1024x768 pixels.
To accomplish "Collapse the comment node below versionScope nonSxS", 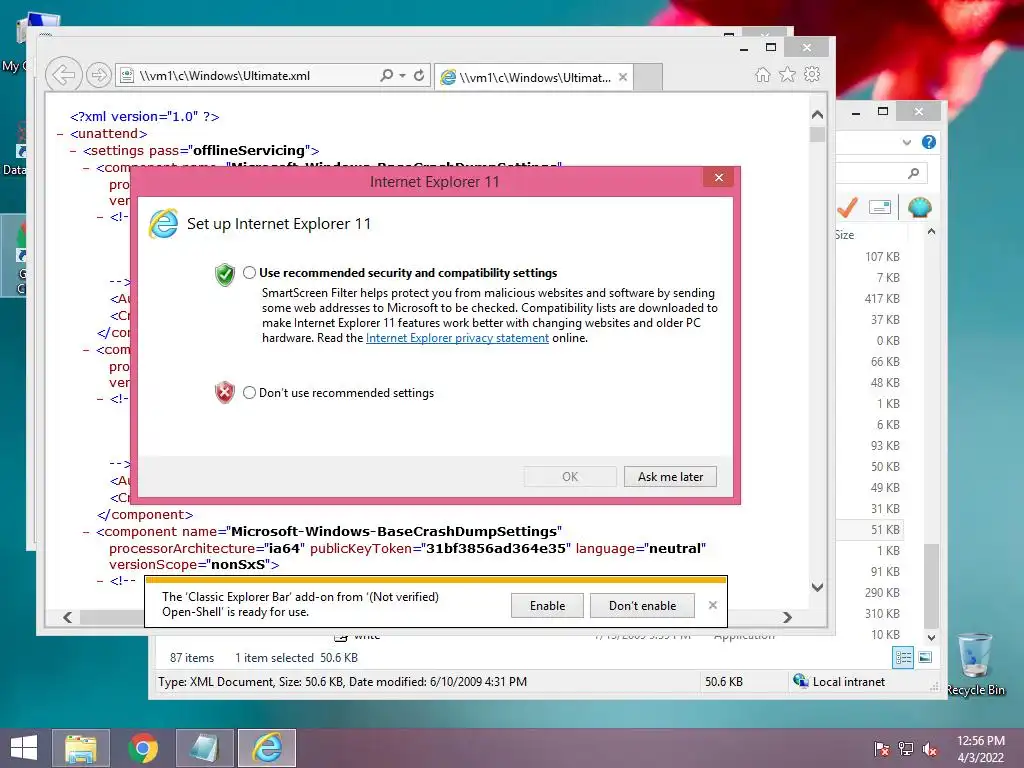I will tap(100, 581).
